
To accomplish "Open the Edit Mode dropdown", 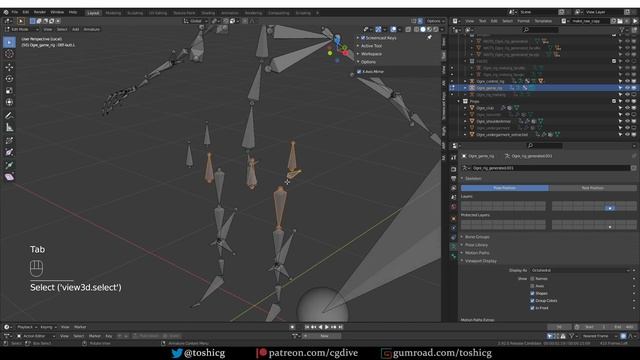I will pos(22,29).
